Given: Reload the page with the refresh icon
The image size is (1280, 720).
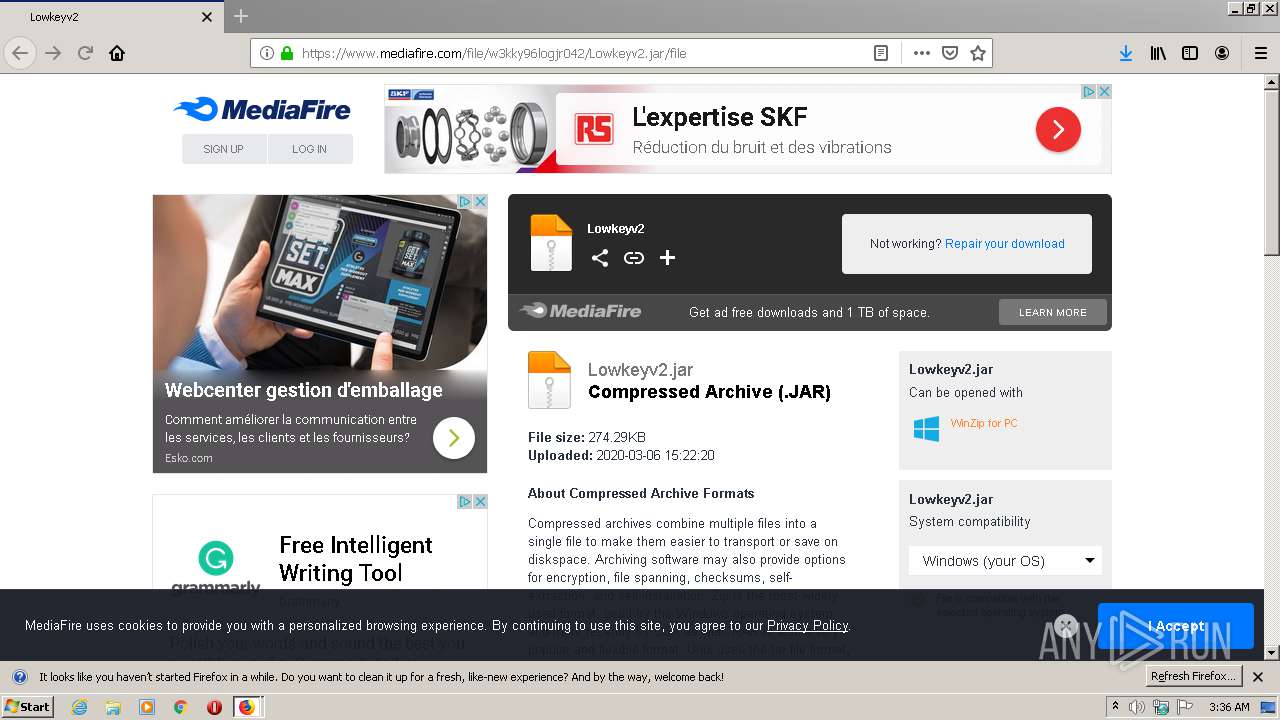Looking at the screenshot, I should coord(85,53).
